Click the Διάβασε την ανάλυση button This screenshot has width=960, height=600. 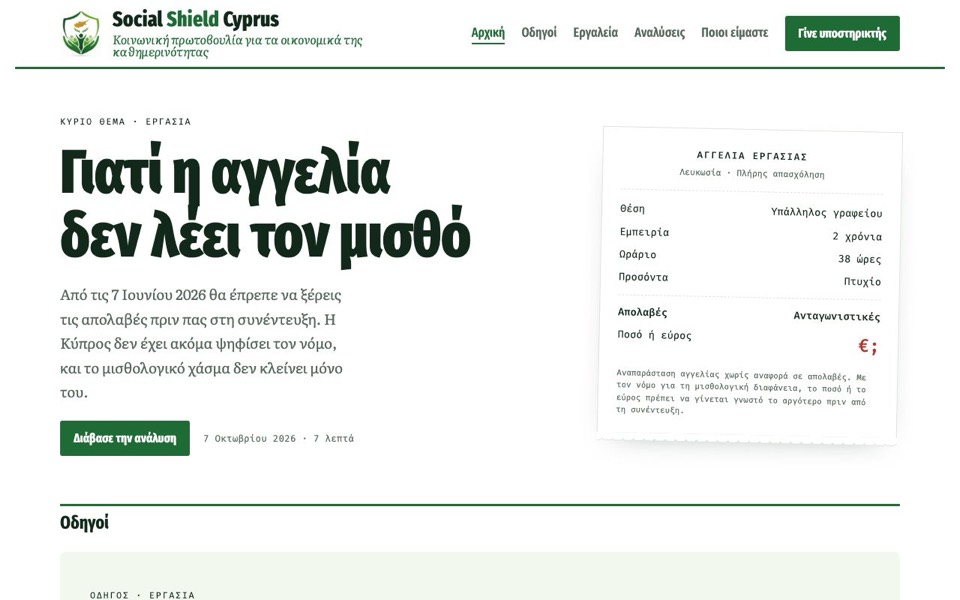click(125, 438)
